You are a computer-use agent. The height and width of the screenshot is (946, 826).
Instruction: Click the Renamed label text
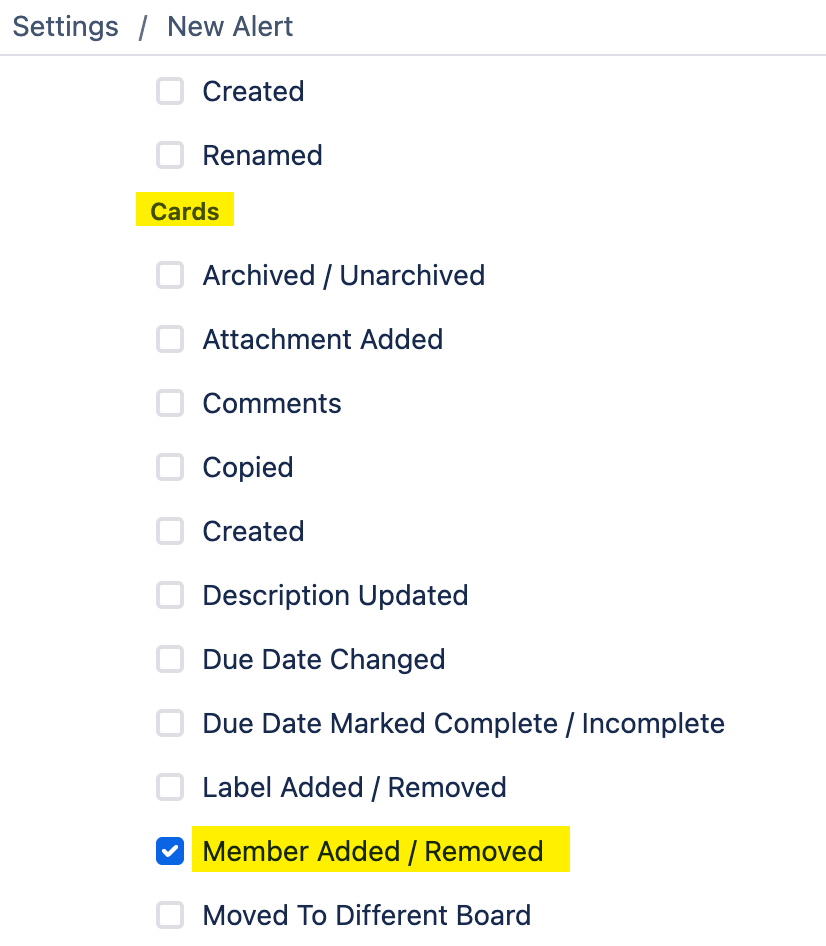(x=262, y=155)
